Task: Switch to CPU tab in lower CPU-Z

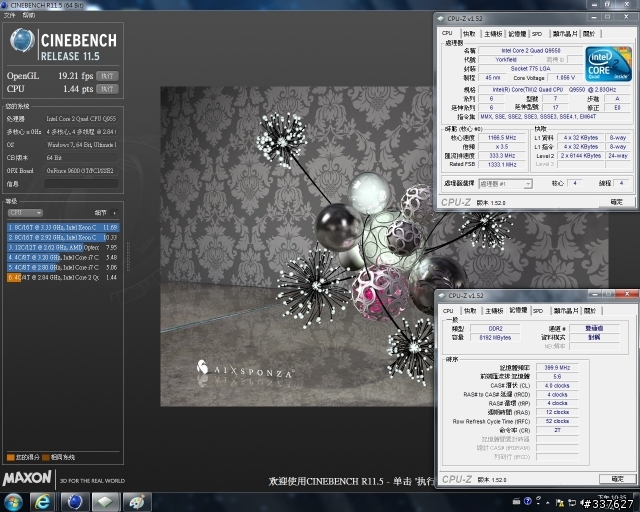Action: [448, 311]
